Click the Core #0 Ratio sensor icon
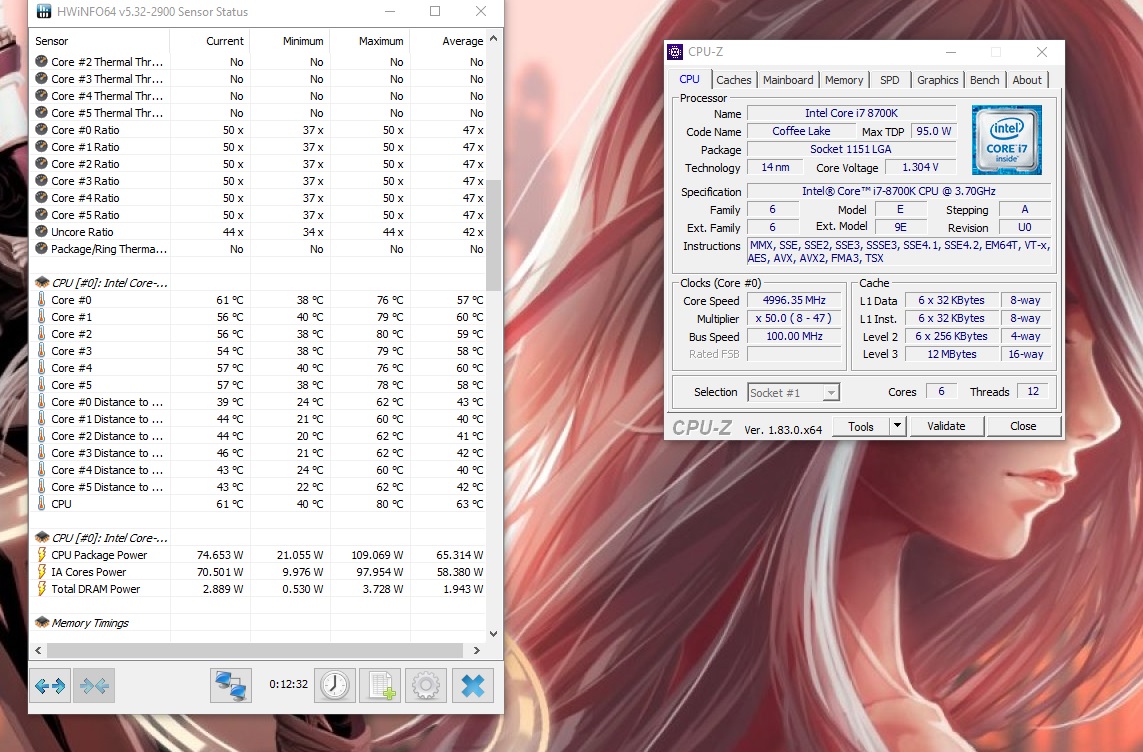Image resolution: width=1143 pixels, height=752 pixels. pos(42,130)
